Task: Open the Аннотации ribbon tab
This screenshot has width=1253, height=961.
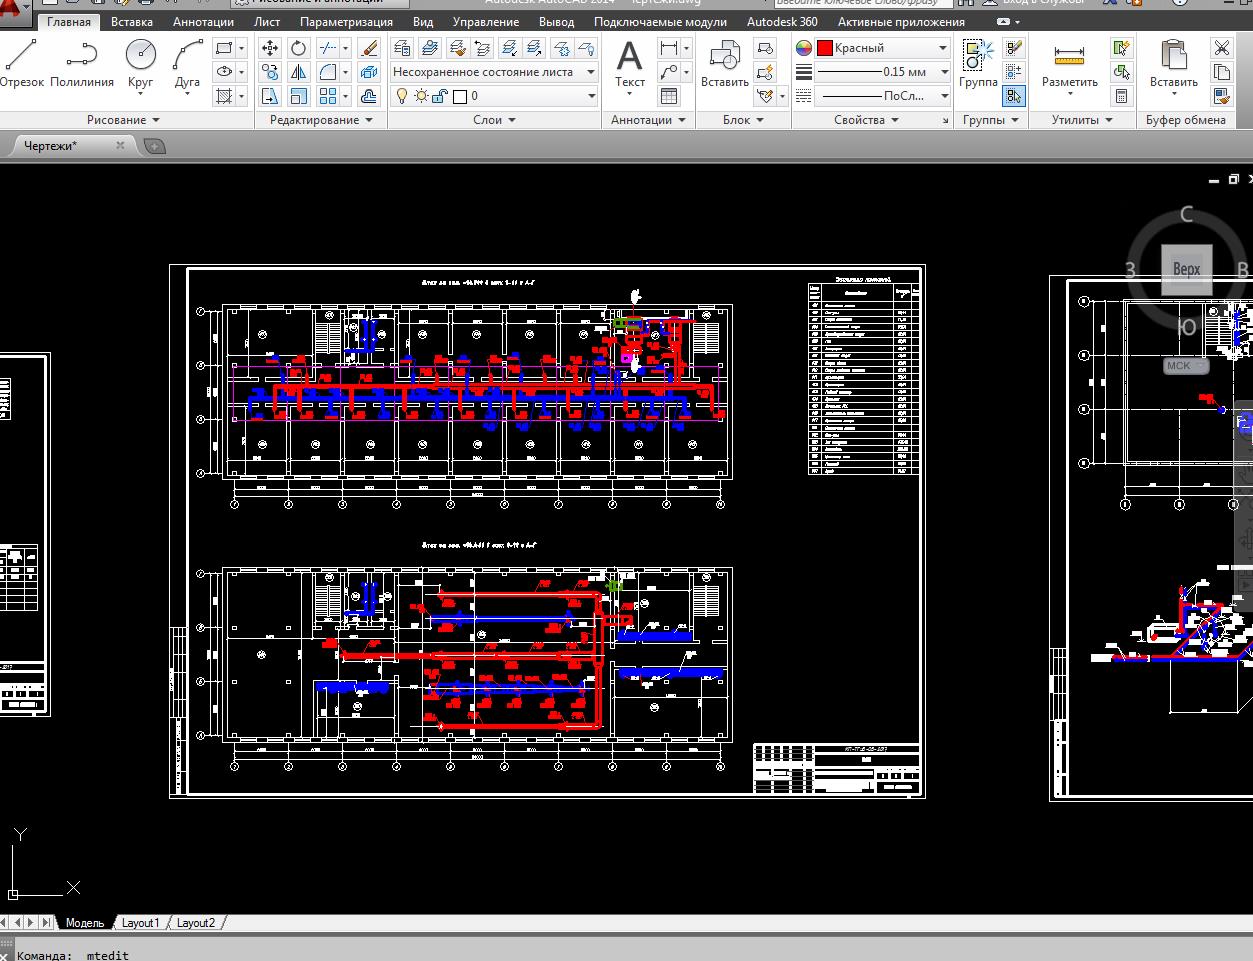Action: coord(203,21)
